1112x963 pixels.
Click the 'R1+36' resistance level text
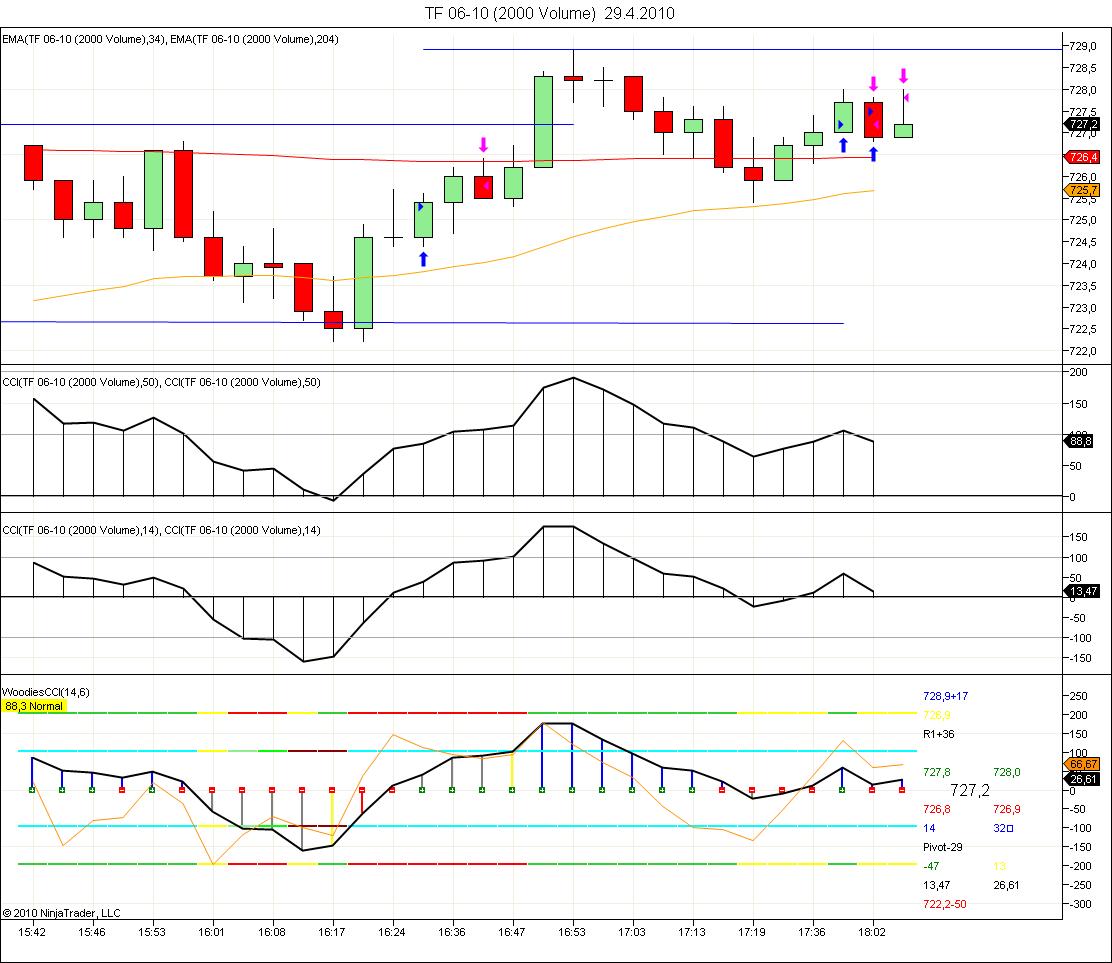[x=940, y=733]
